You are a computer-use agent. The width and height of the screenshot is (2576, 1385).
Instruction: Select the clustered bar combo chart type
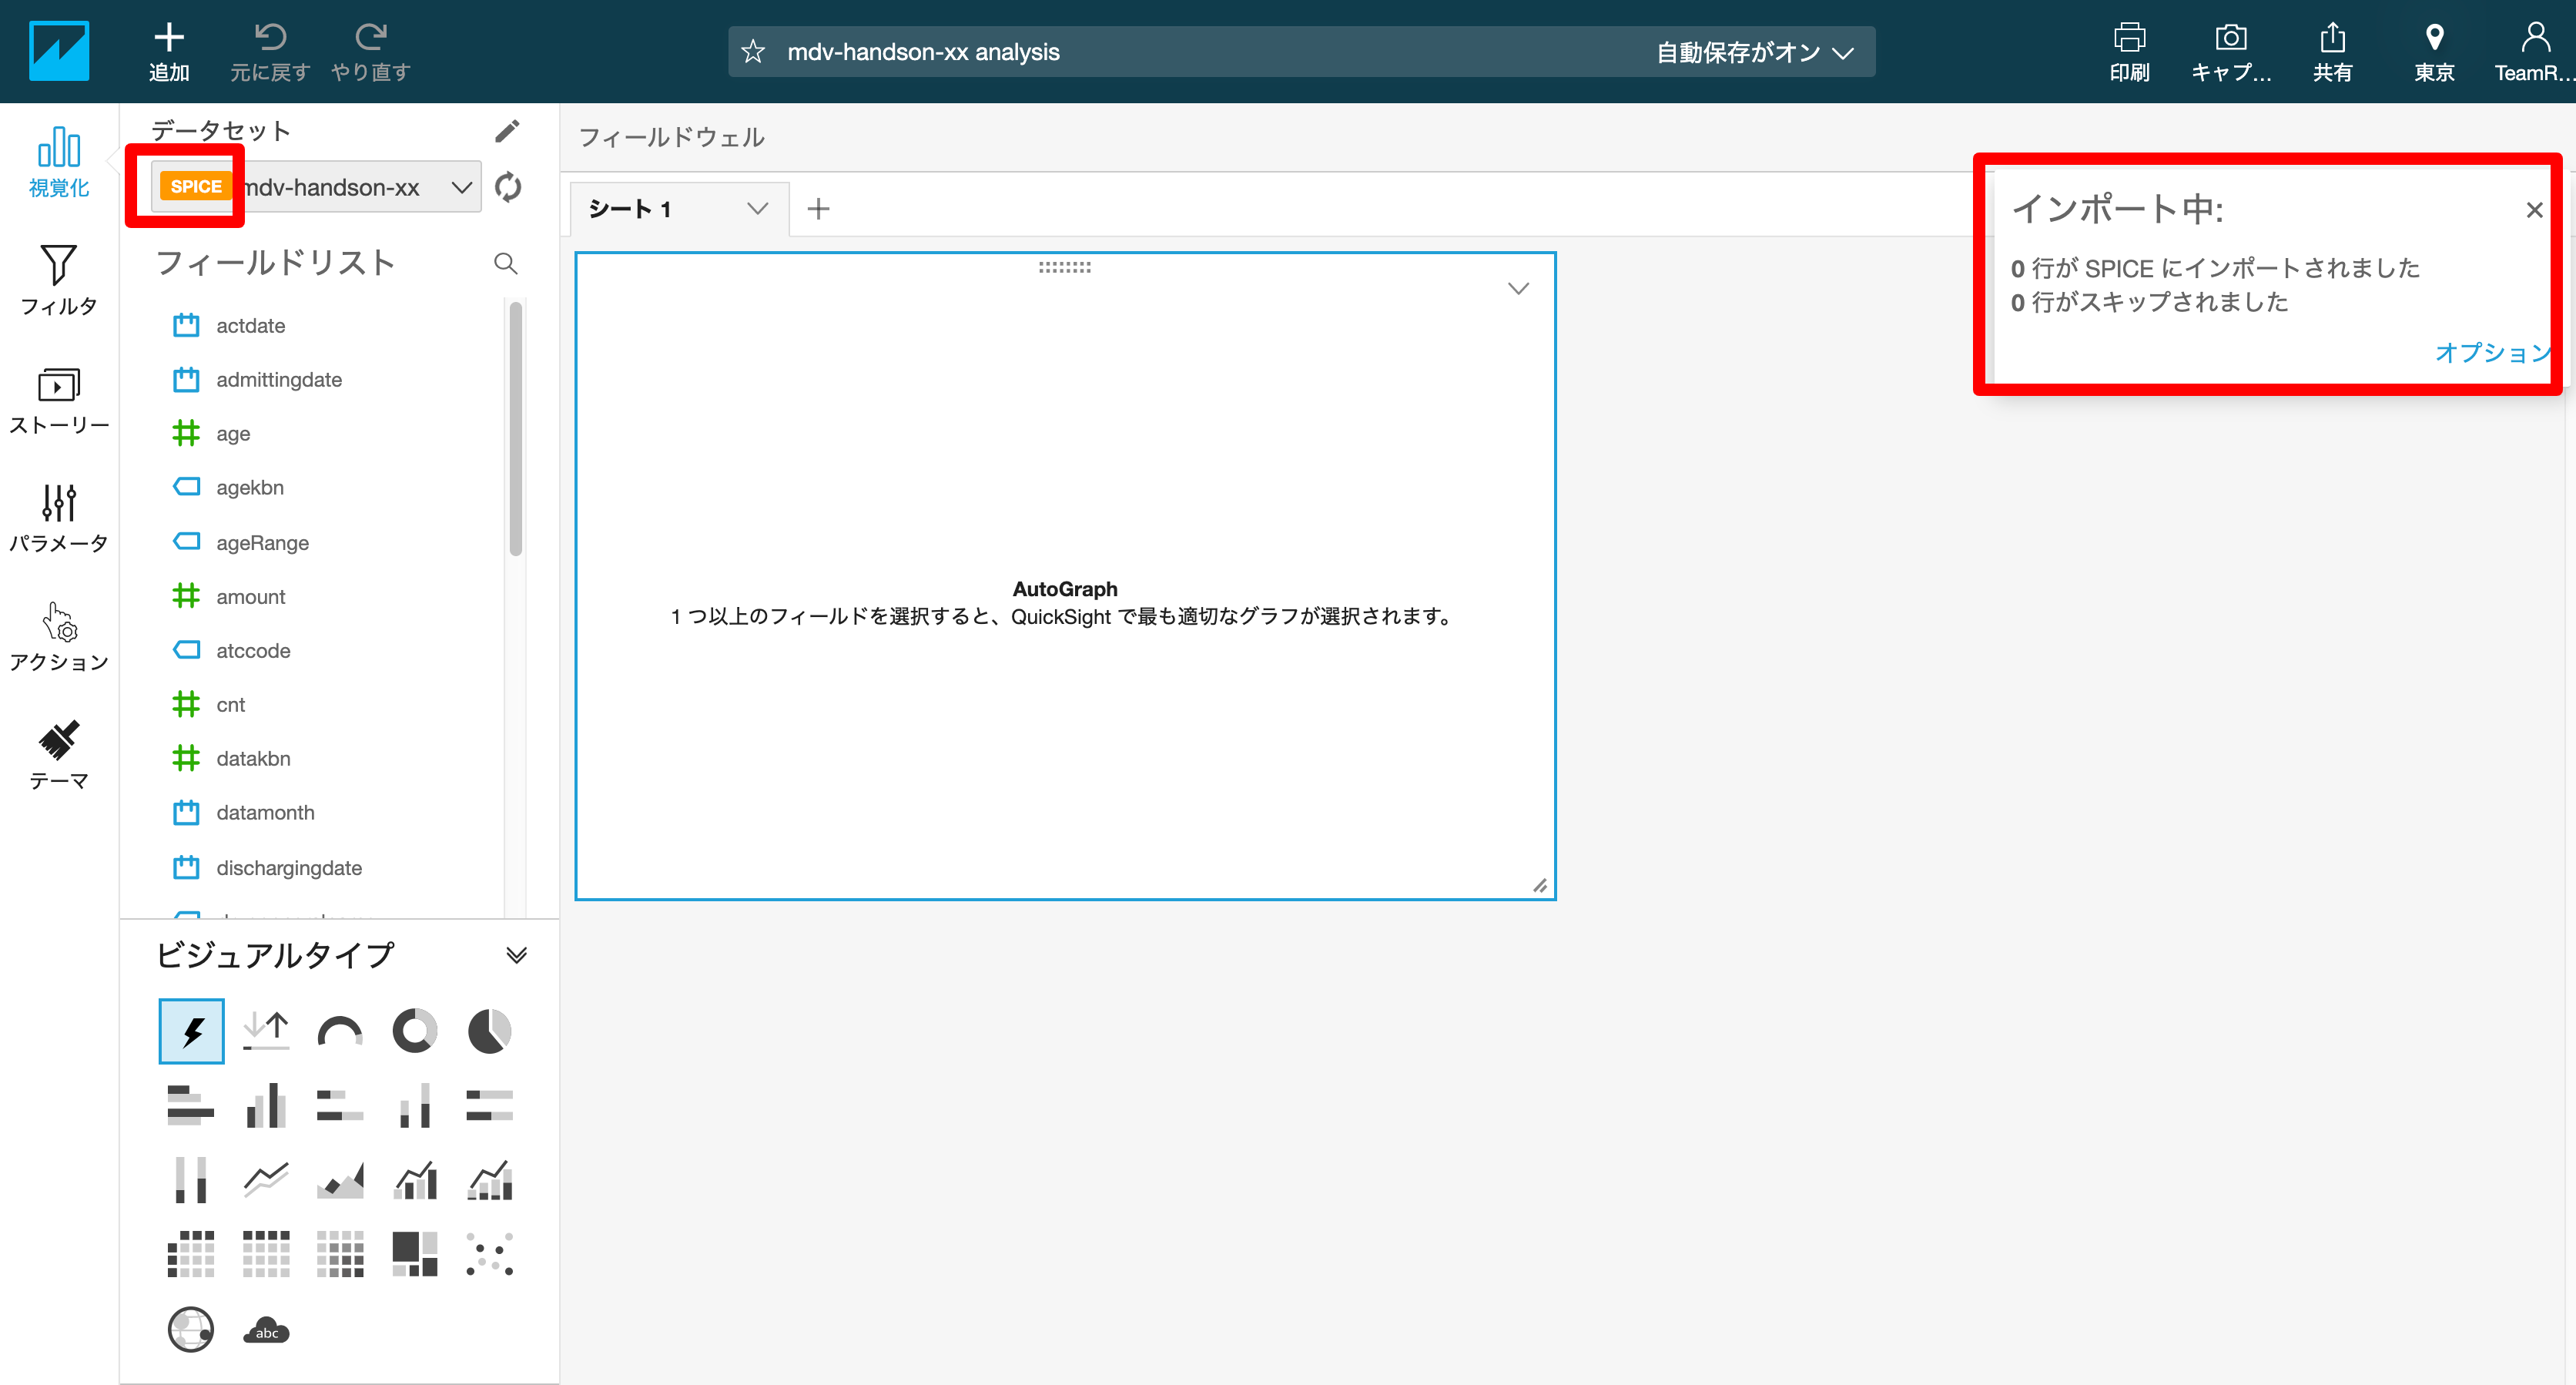(415, 1180)
